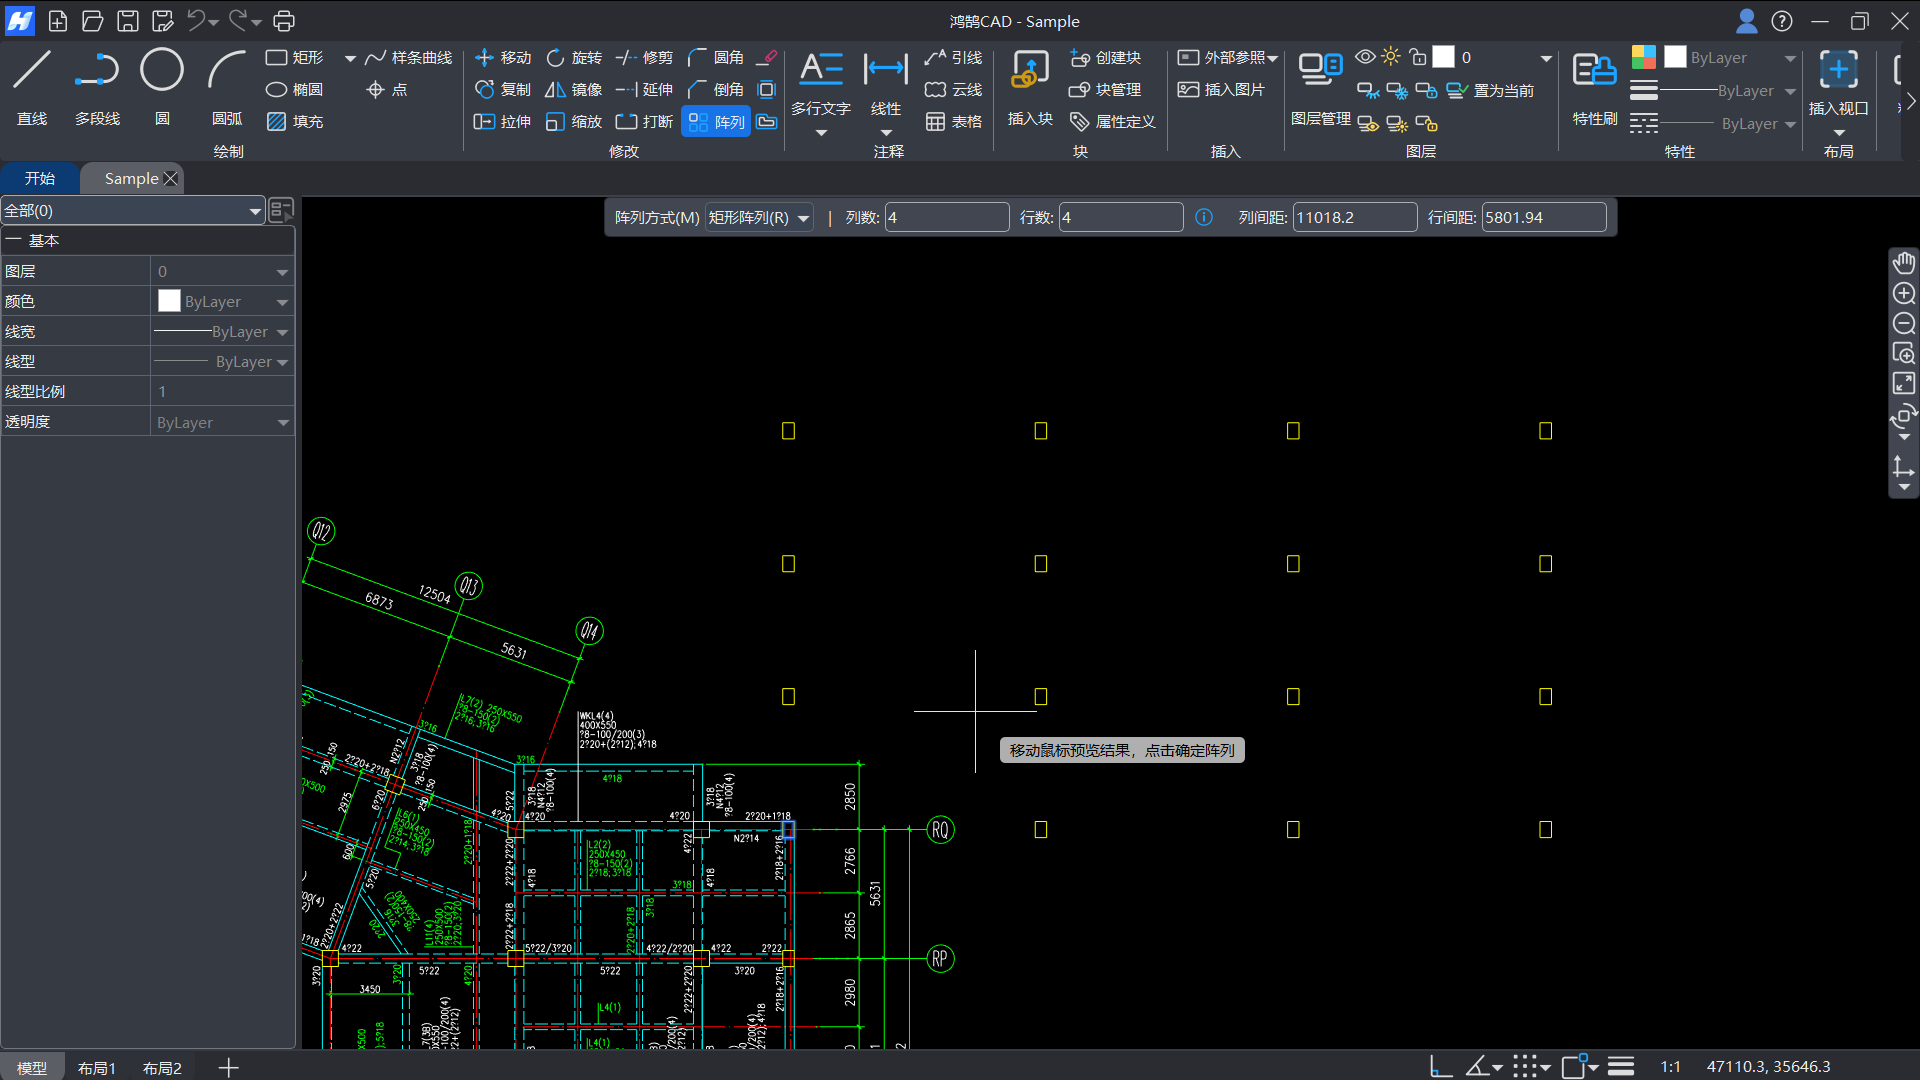Toggle layer freeze sun icon
This screenshot has width=1920, height=1080.
coord(1391,57)
